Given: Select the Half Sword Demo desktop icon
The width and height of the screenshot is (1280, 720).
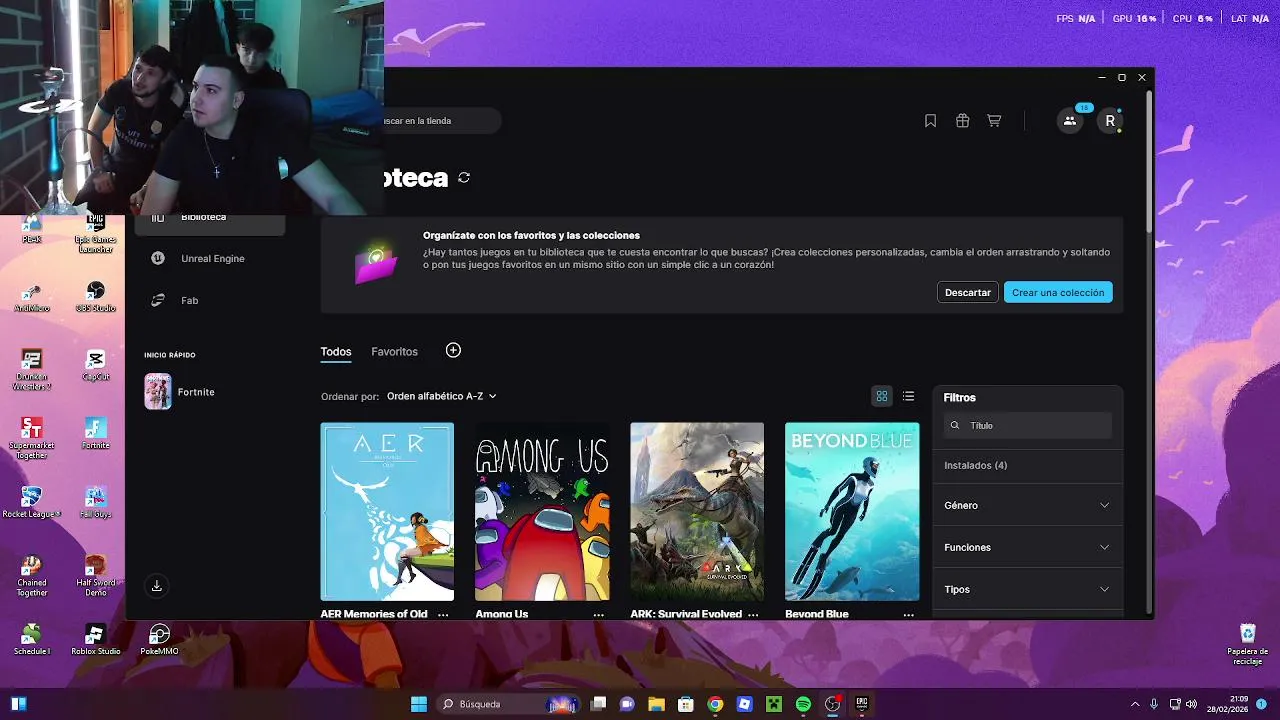Looking at the screenshot, I should (95, 576).
